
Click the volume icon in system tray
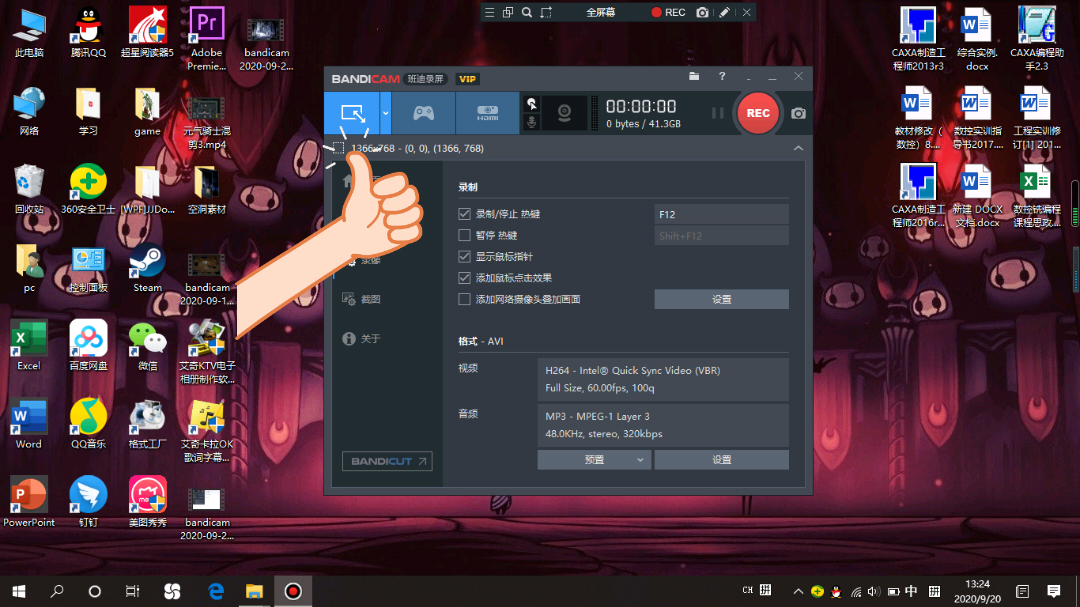(x=873, y=591)
